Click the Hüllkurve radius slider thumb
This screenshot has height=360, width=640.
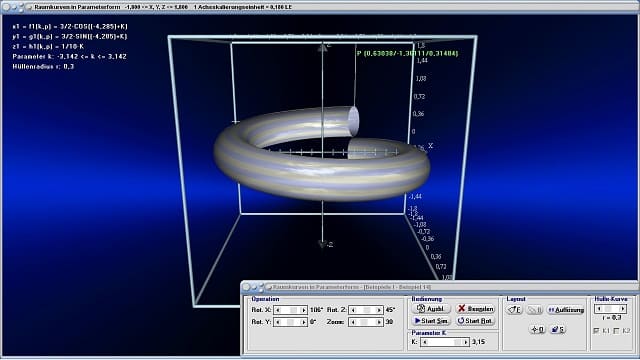609,309
